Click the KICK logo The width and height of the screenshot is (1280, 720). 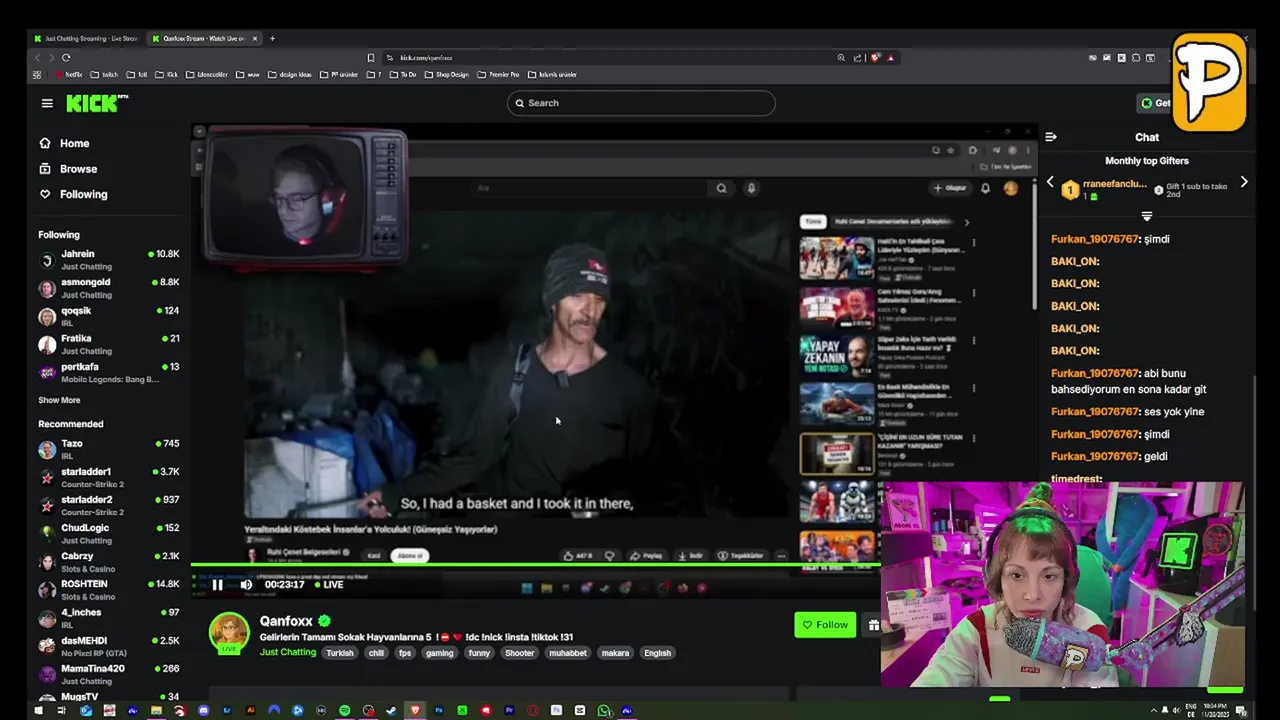coord(97,103)
